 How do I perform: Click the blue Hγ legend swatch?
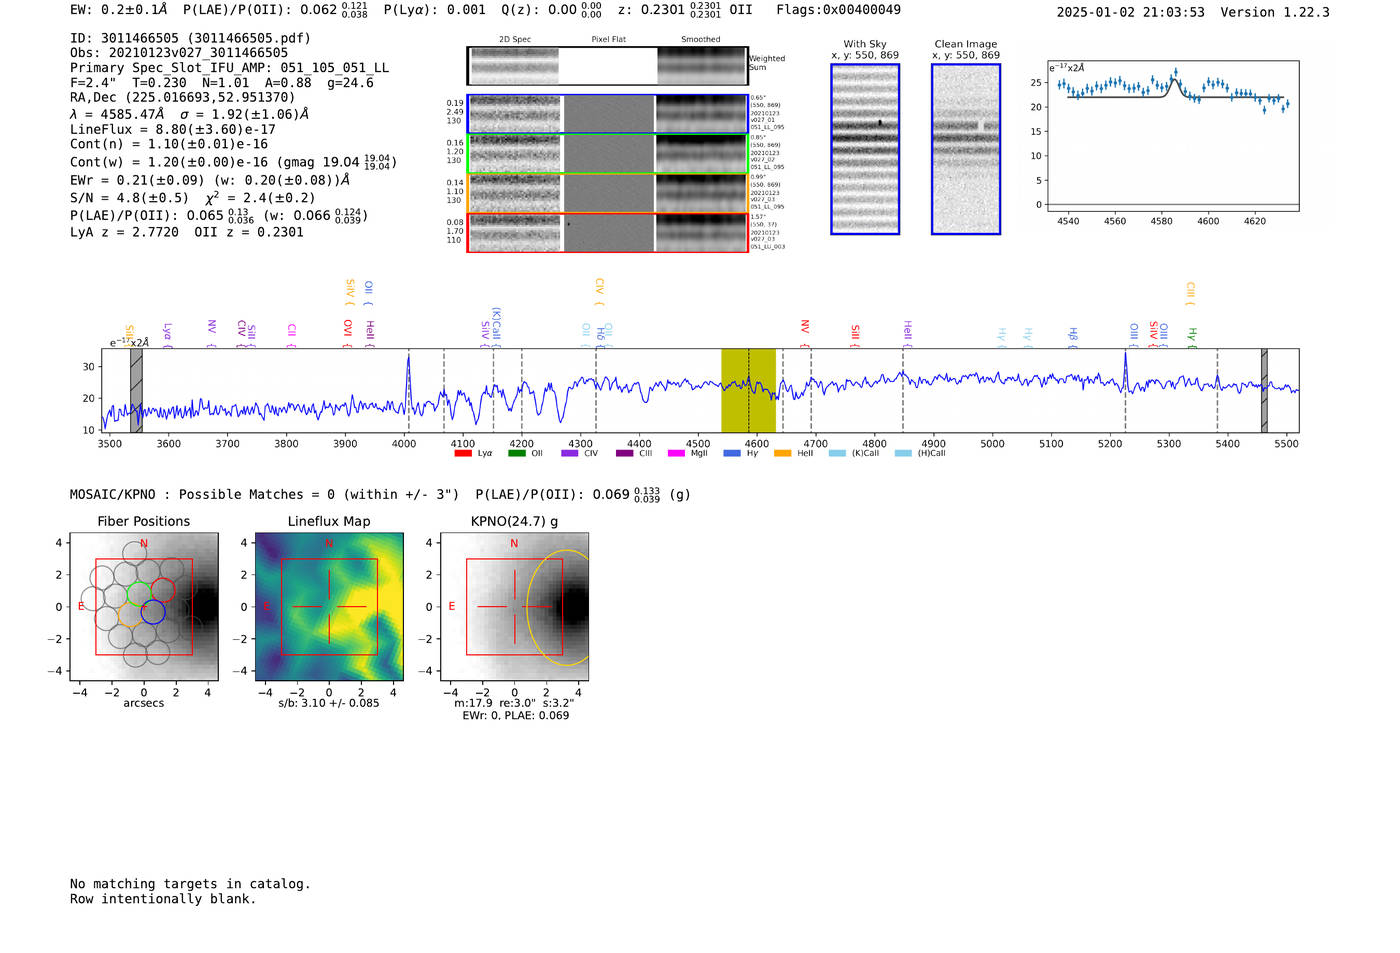732,454
